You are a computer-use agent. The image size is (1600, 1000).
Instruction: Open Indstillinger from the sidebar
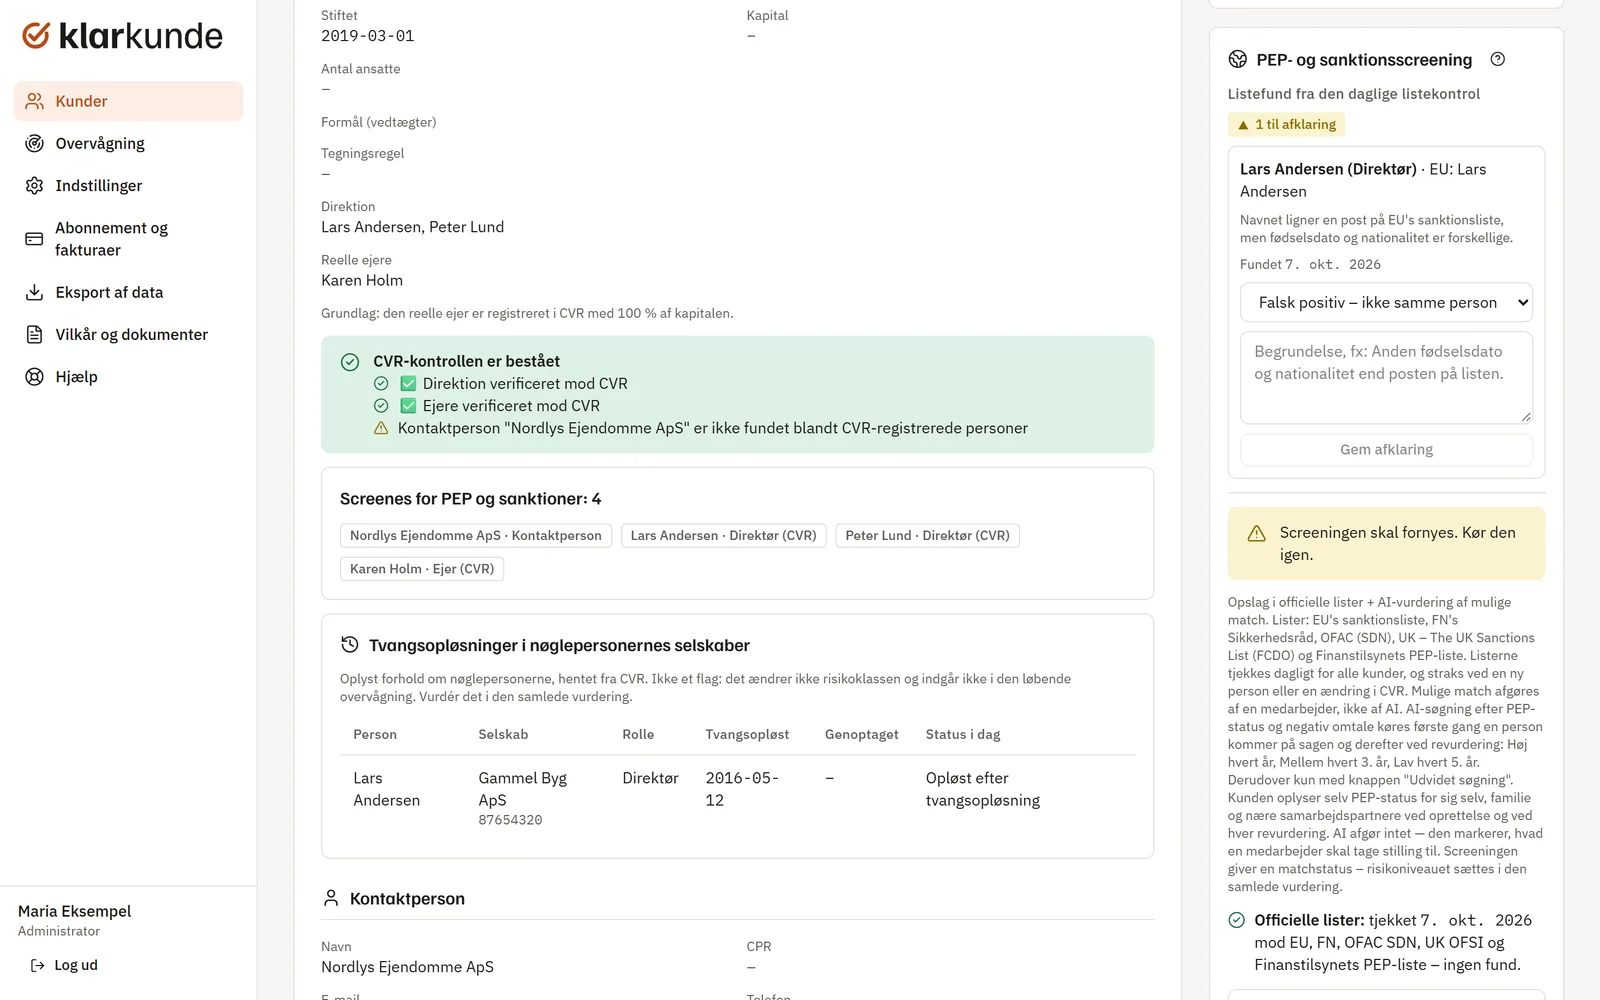(128, 186)
